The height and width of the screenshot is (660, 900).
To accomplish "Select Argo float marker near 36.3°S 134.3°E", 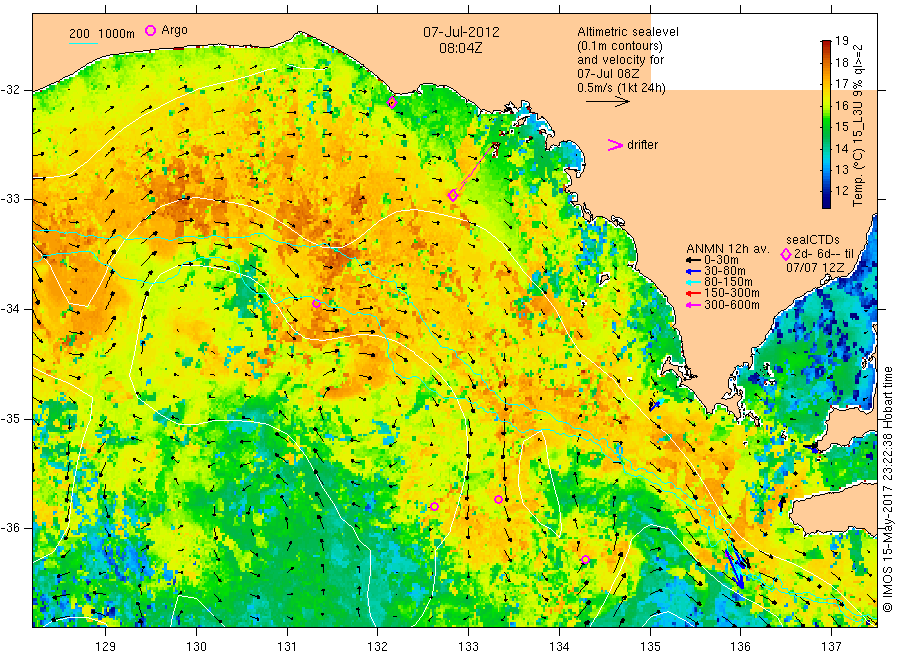I will pos(585,560).
